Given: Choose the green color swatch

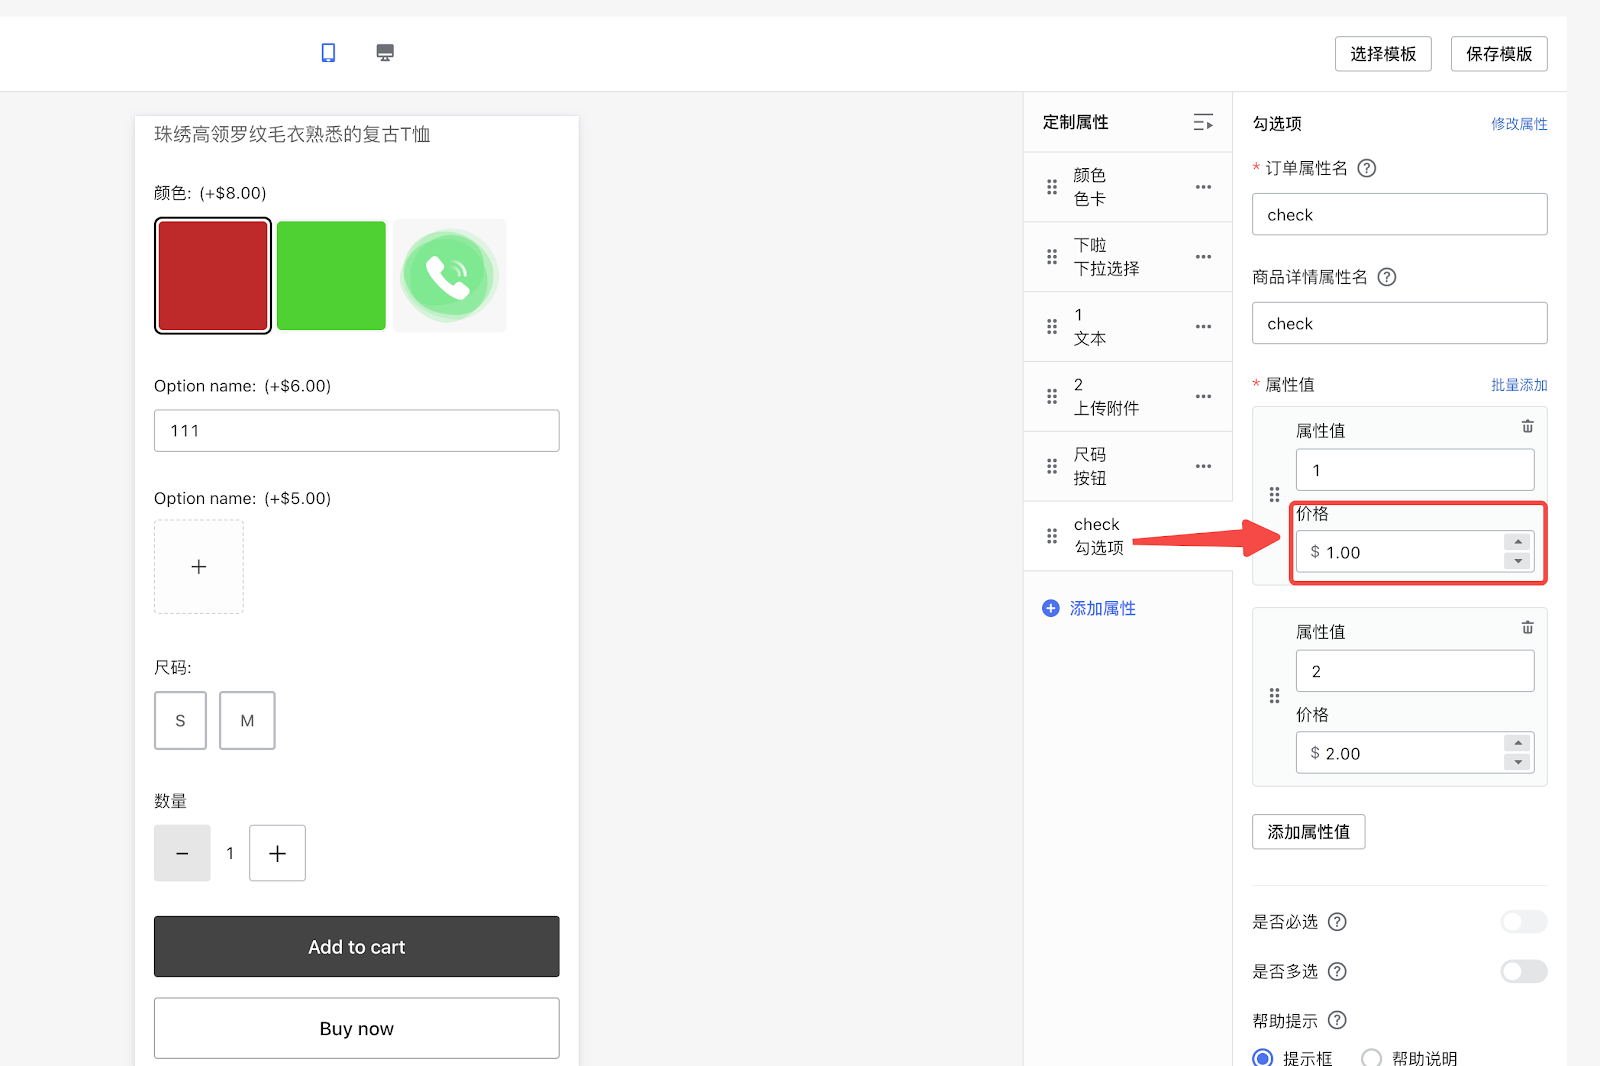Looking at the screenshot, I should point(331,276).
